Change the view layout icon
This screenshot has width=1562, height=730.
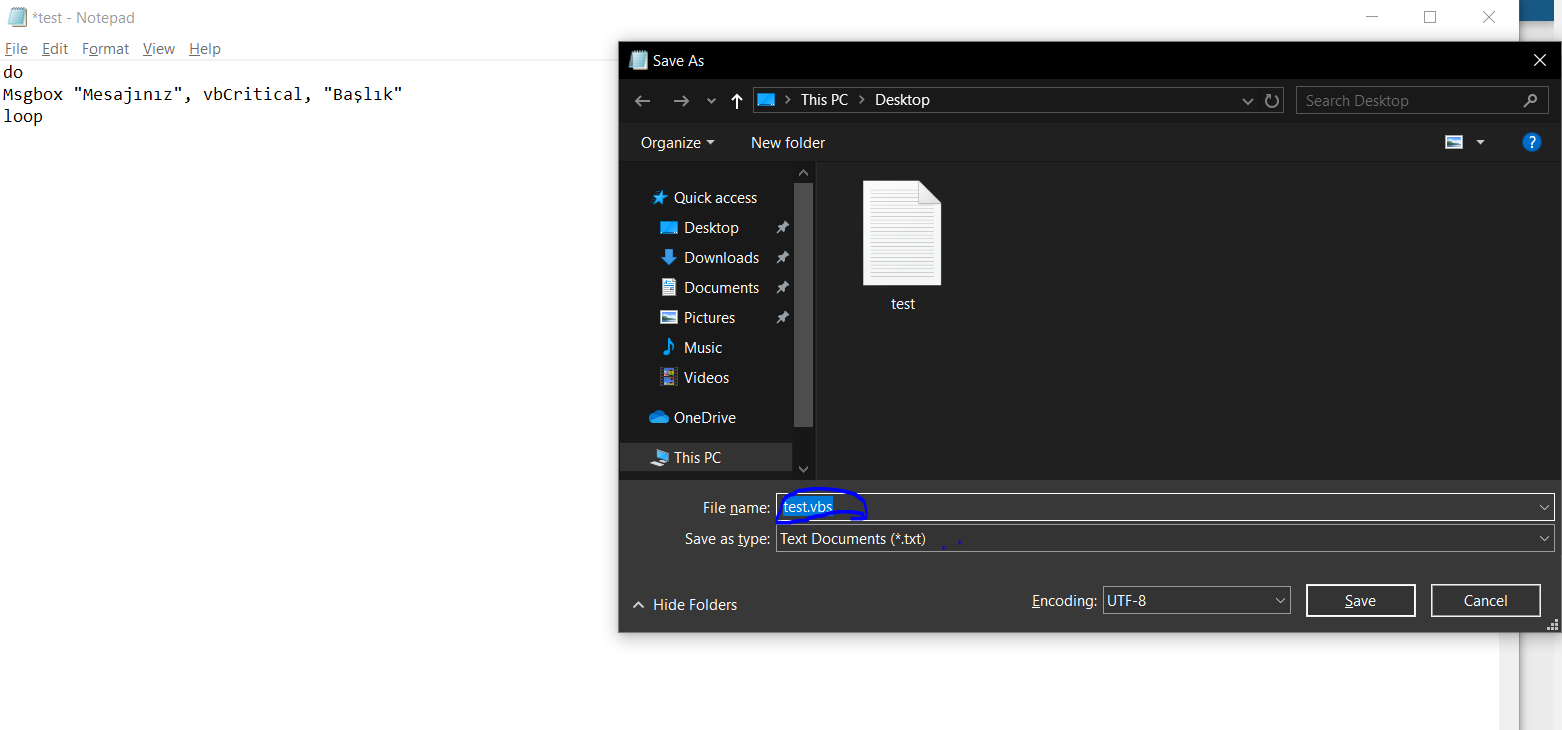pyautogui.click(x=1454, y=143)
